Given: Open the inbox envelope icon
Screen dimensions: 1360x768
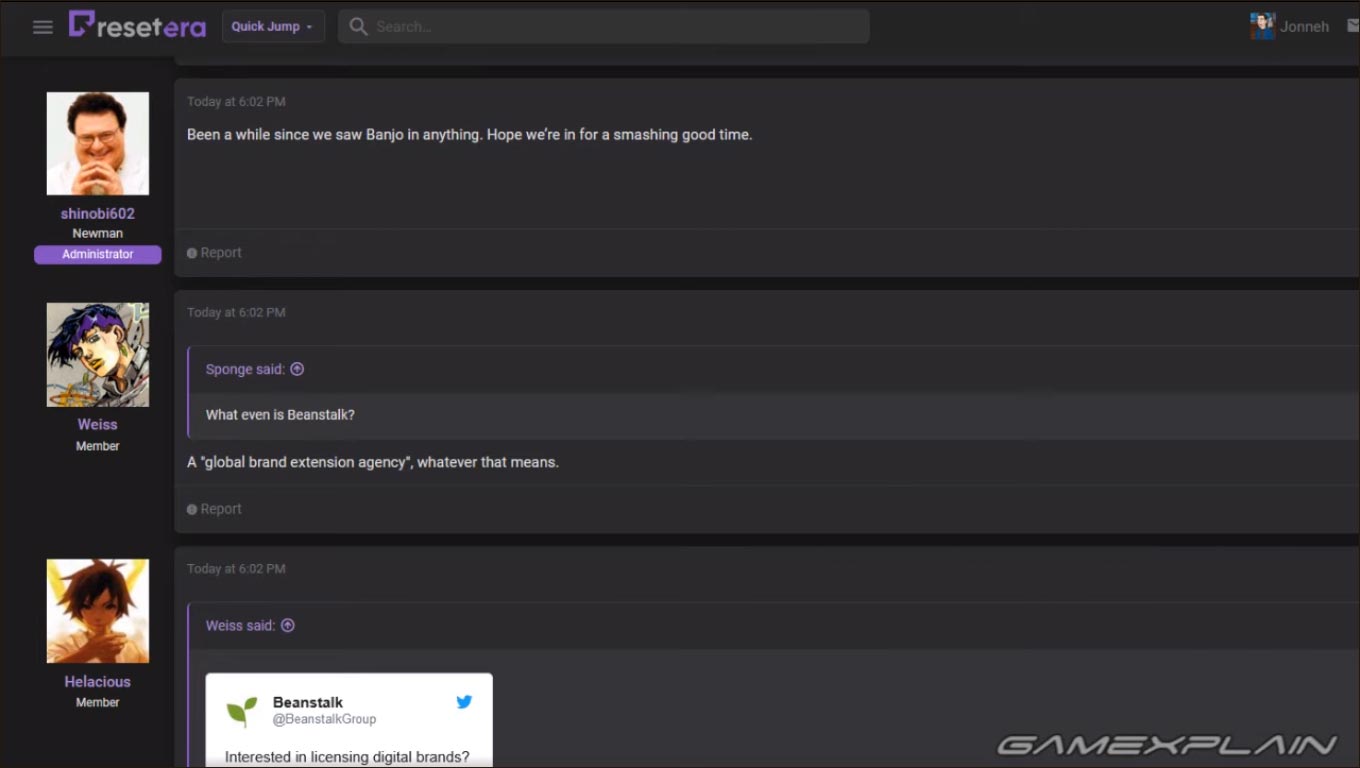Looking at the screenshot, I should 1353,27.
